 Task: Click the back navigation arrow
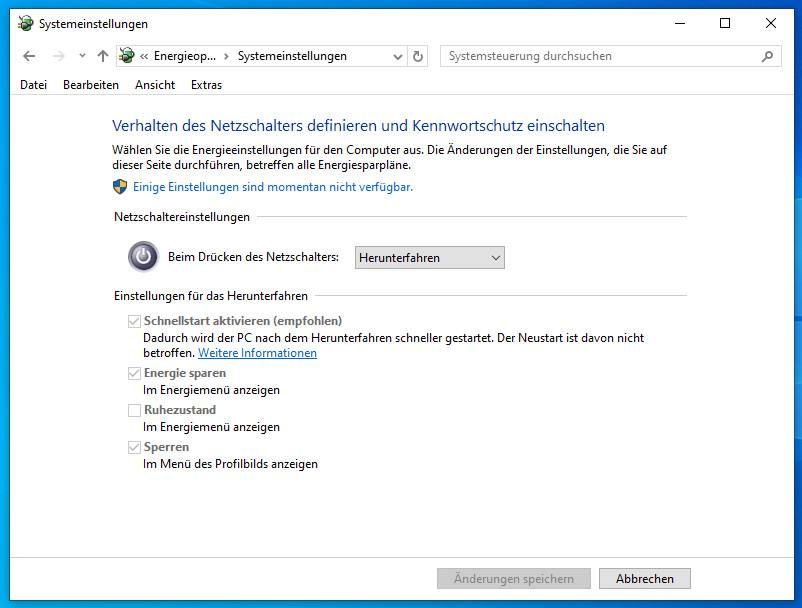(29, 56)
